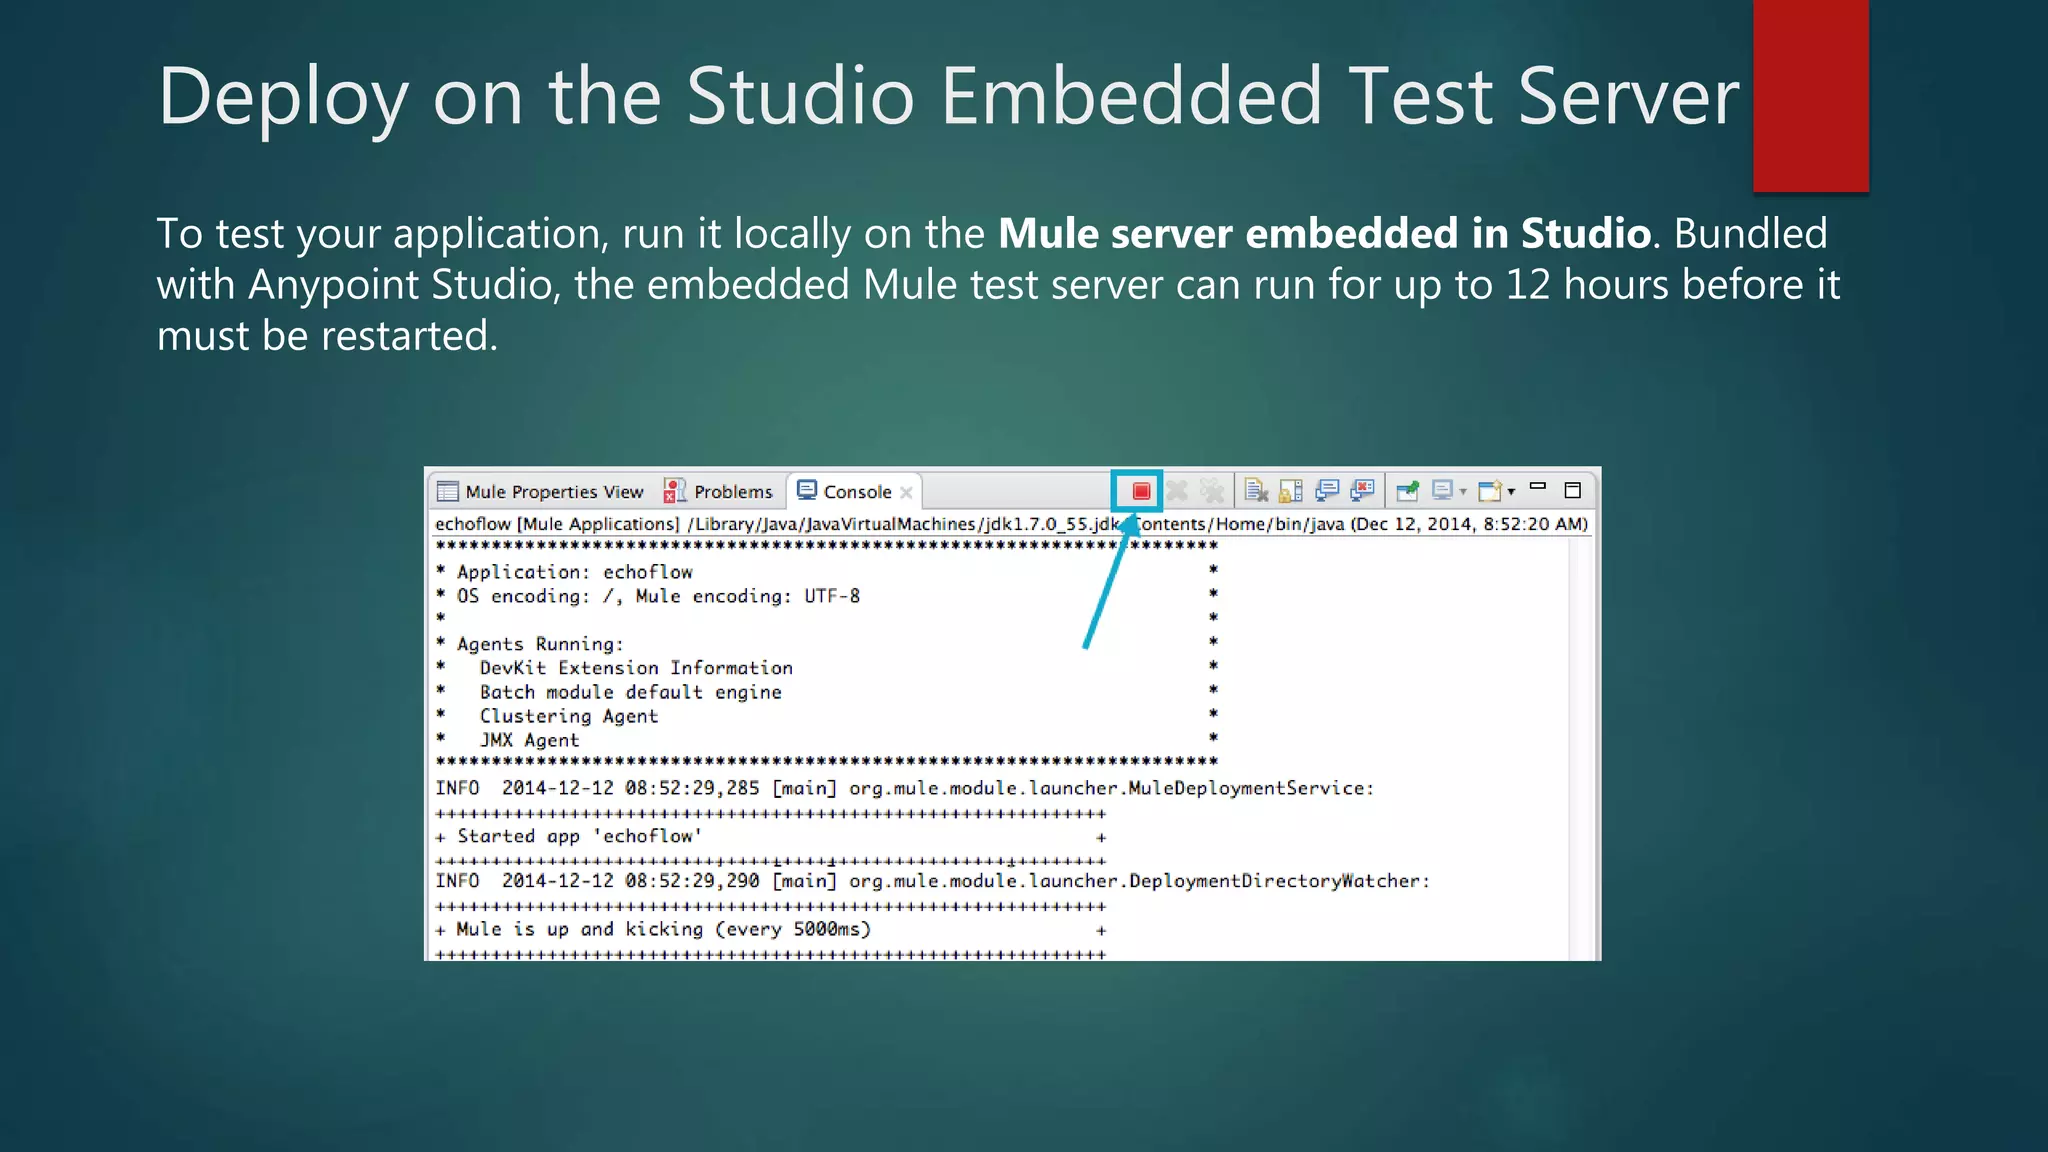The image size is (2048, 1152).
Task: Click the 'Clustering Agent' line
Action: (569, 716)
